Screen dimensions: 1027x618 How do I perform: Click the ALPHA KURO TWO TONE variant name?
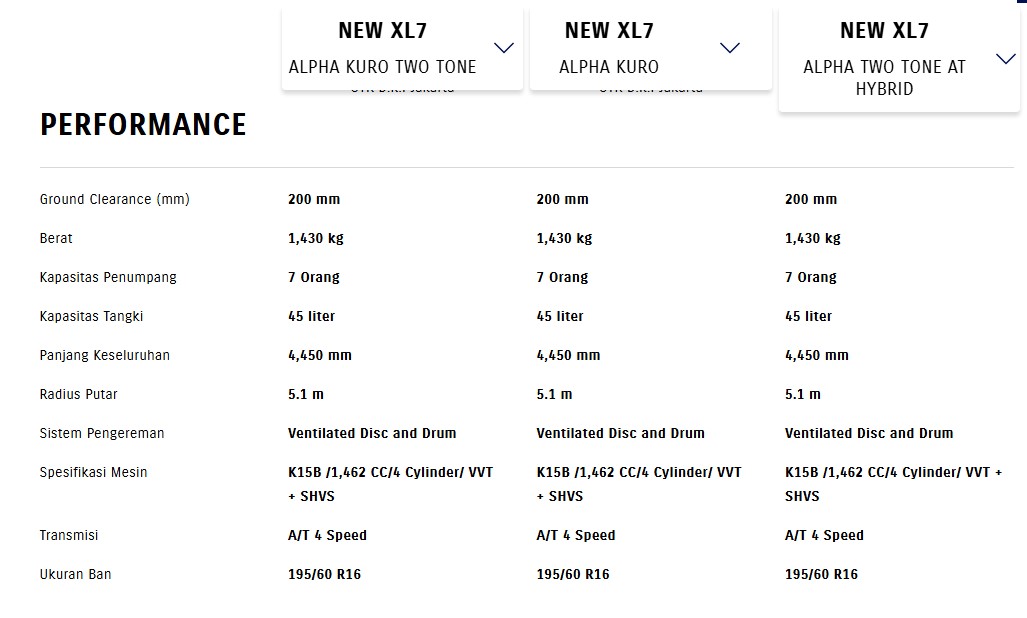click(x=382, y=67)
